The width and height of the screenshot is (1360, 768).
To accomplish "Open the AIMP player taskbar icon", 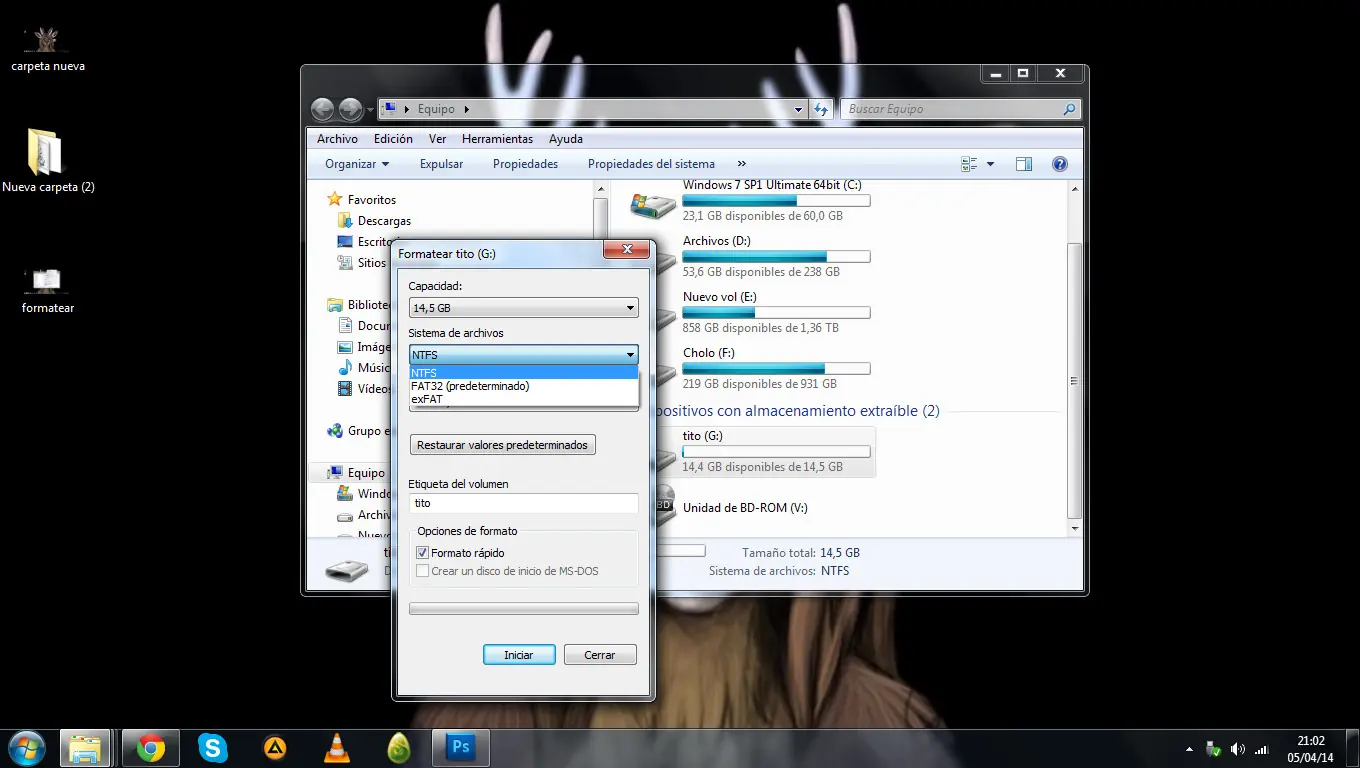I will pyautogui.click(x=275, y=748).
